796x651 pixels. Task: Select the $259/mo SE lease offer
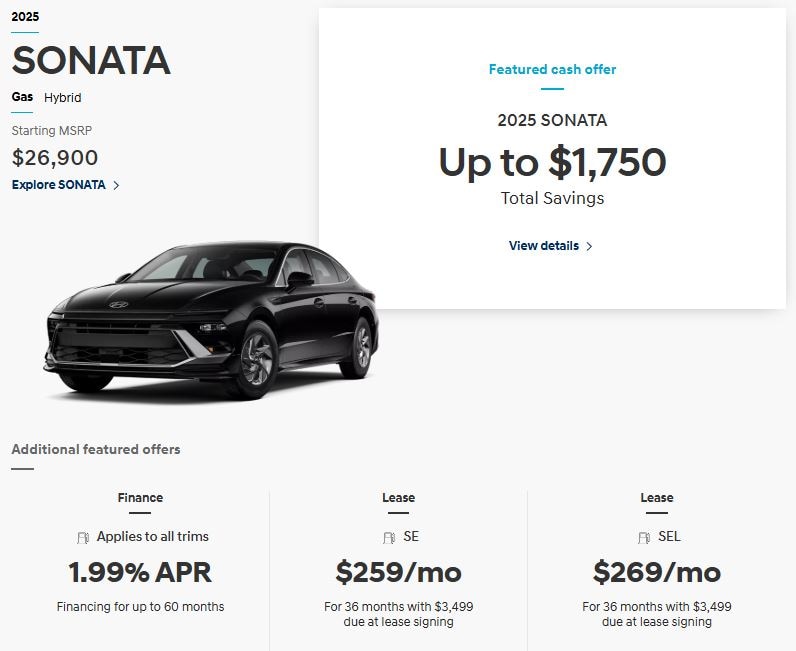pos(398,573)
